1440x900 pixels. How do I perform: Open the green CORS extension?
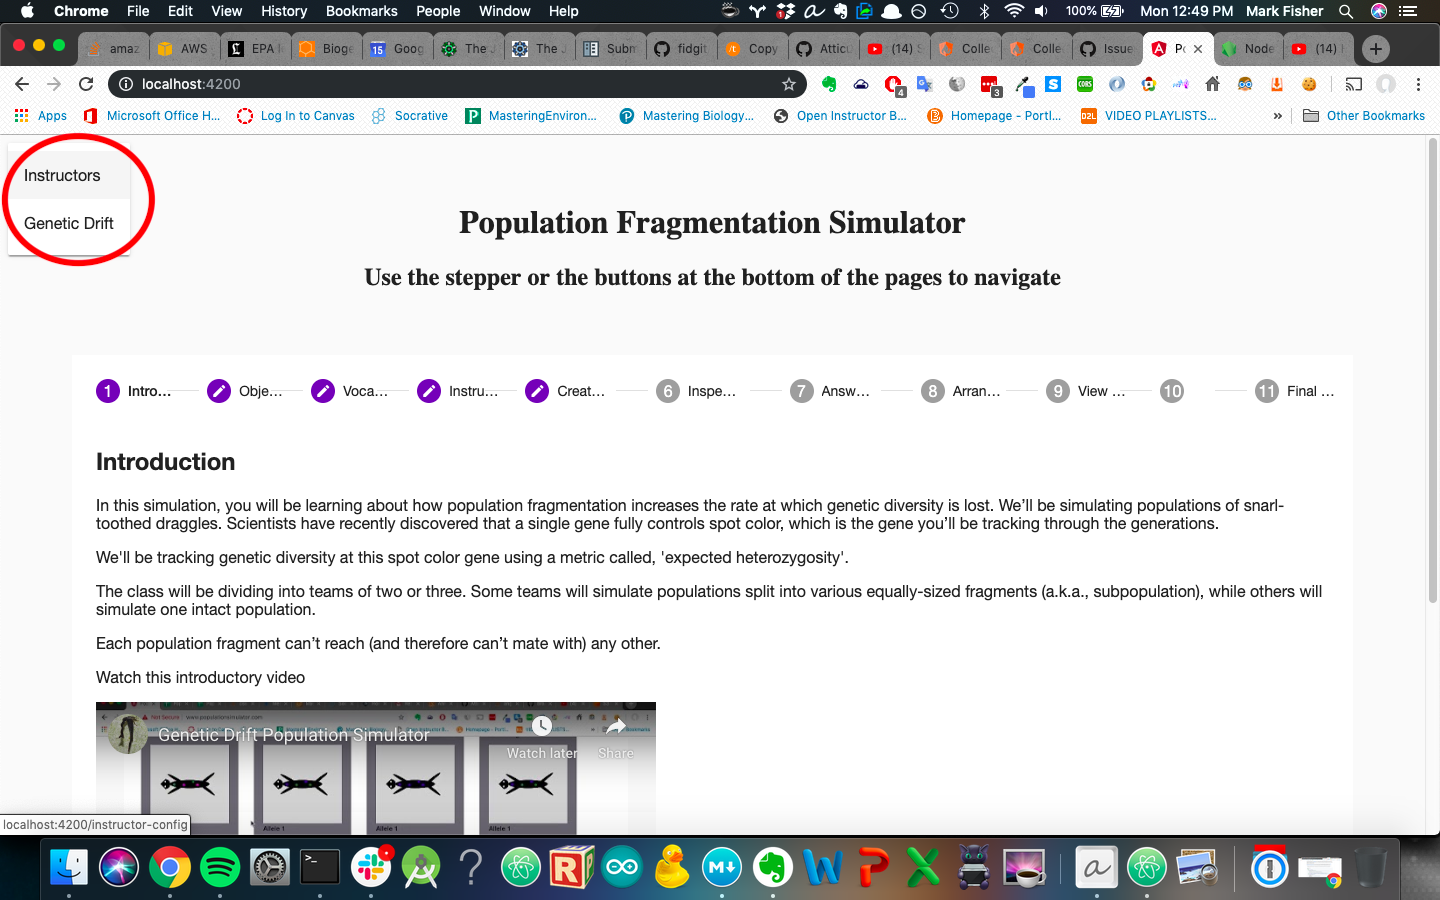pos(1085,84)
